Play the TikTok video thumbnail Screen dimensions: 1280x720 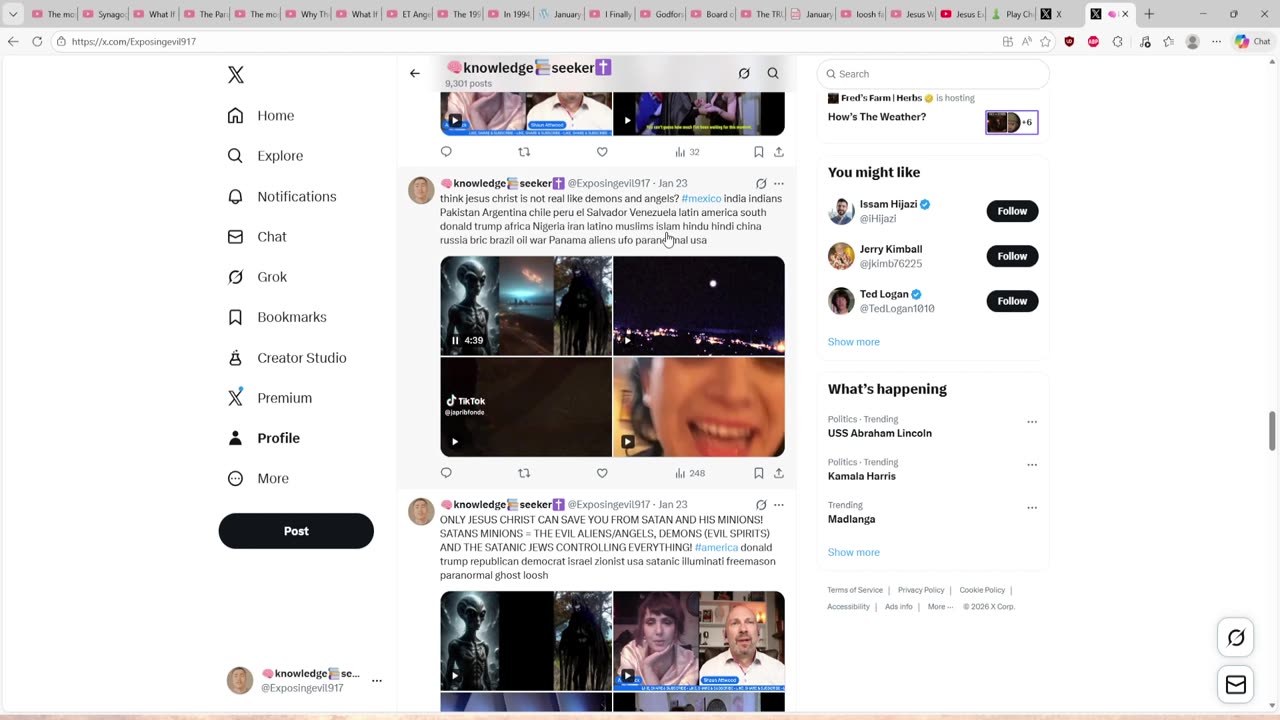526,407
